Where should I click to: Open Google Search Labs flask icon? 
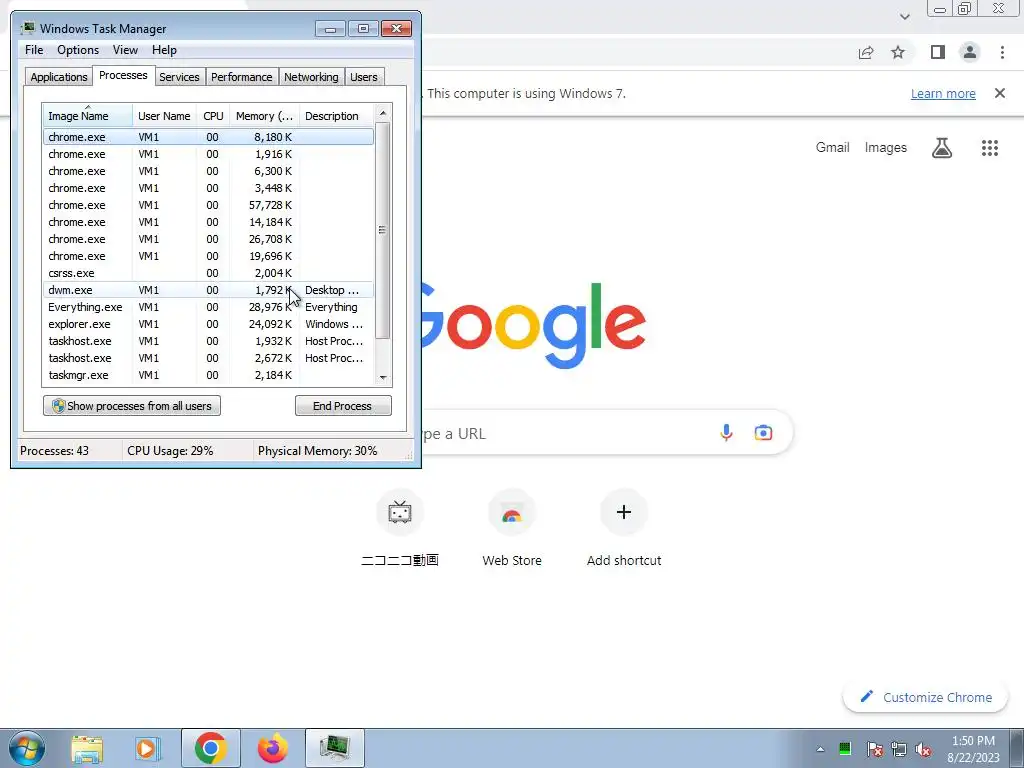tap(942, 148)
